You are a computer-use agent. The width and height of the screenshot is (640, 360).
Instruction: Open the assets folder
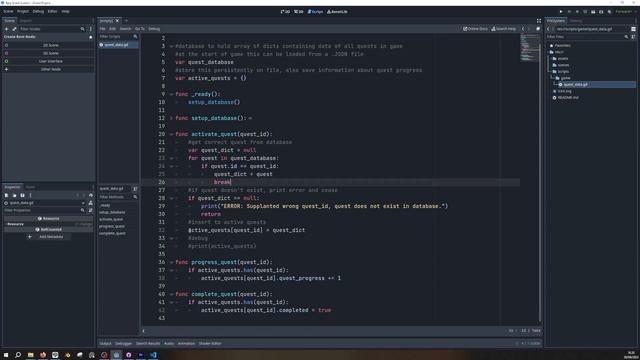click(562, 58)
